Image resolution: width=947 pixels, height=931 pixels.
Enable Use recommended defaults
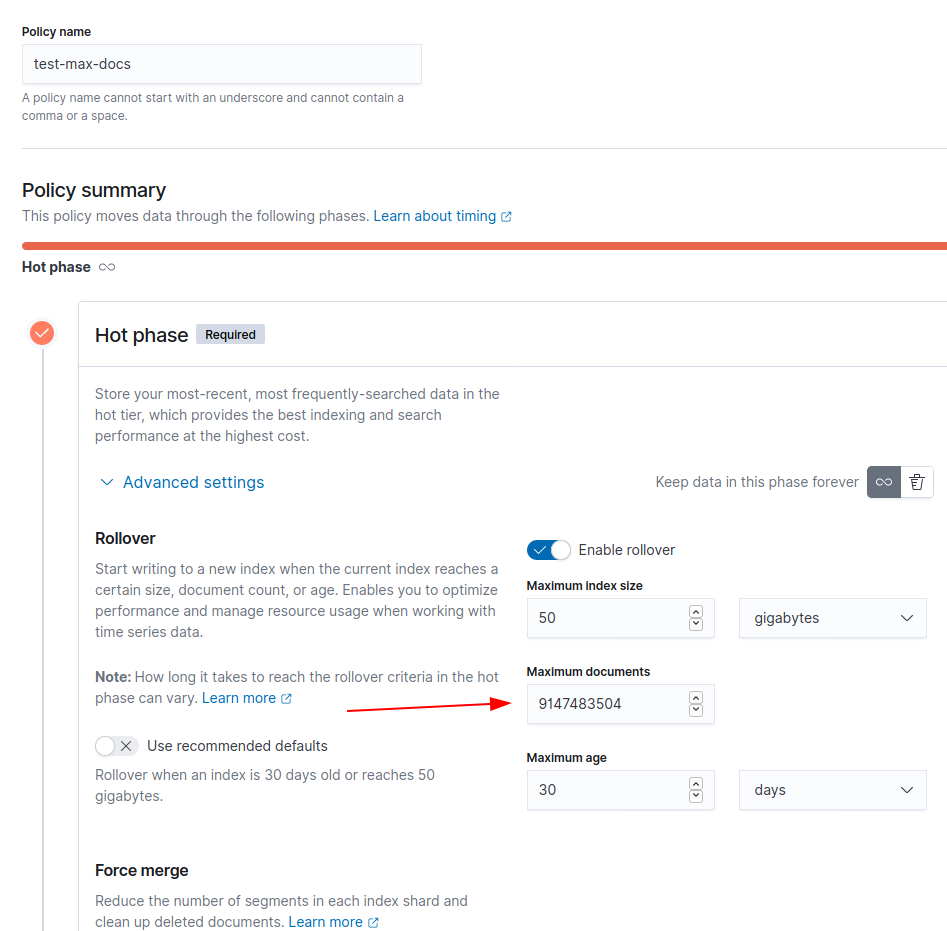tap(115, 745)
